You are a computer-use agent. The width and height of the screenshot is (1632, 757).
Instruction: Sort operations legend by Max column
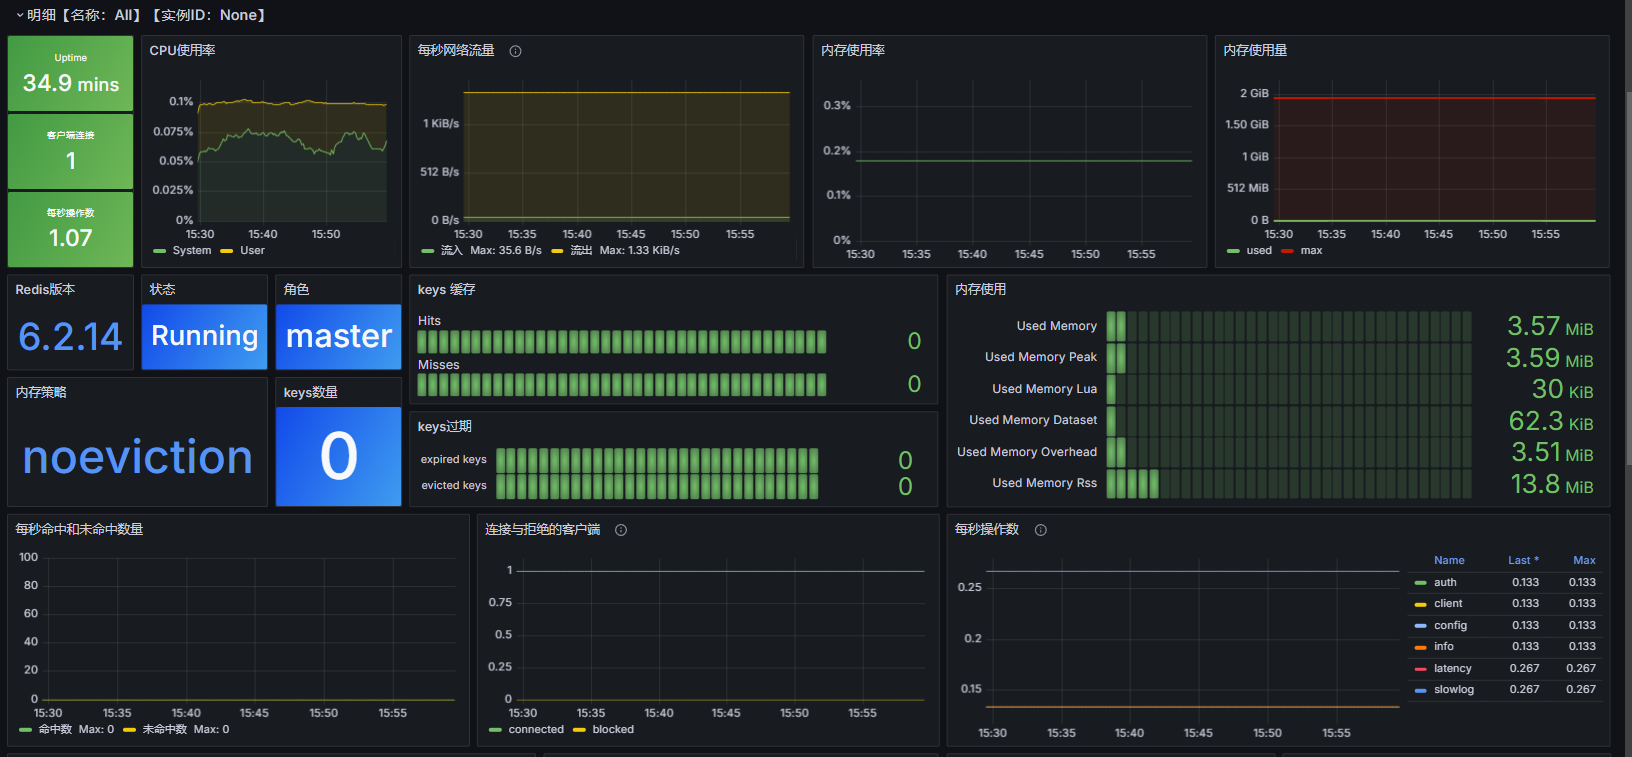(1584, 561)
